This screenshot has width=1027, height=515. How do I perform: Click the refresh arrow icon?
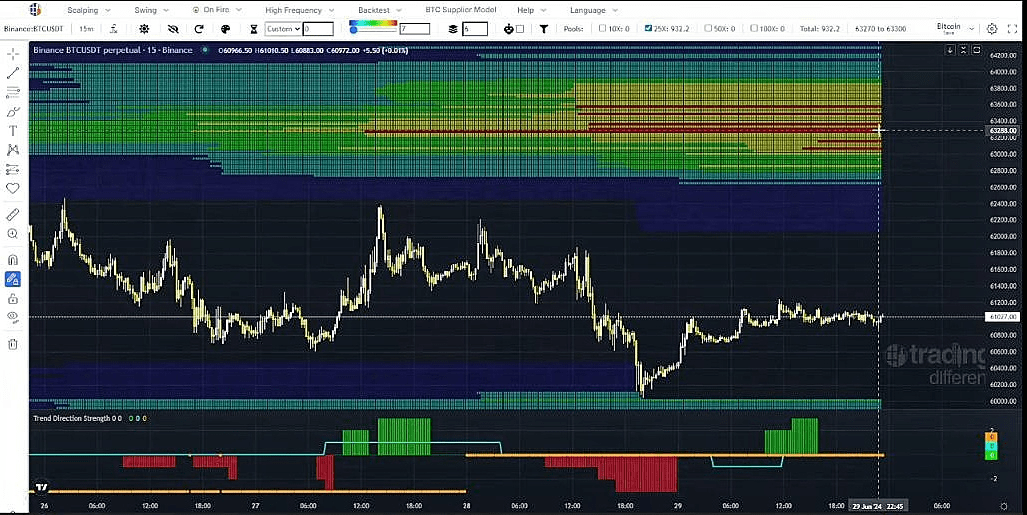[x=199, y=29]
